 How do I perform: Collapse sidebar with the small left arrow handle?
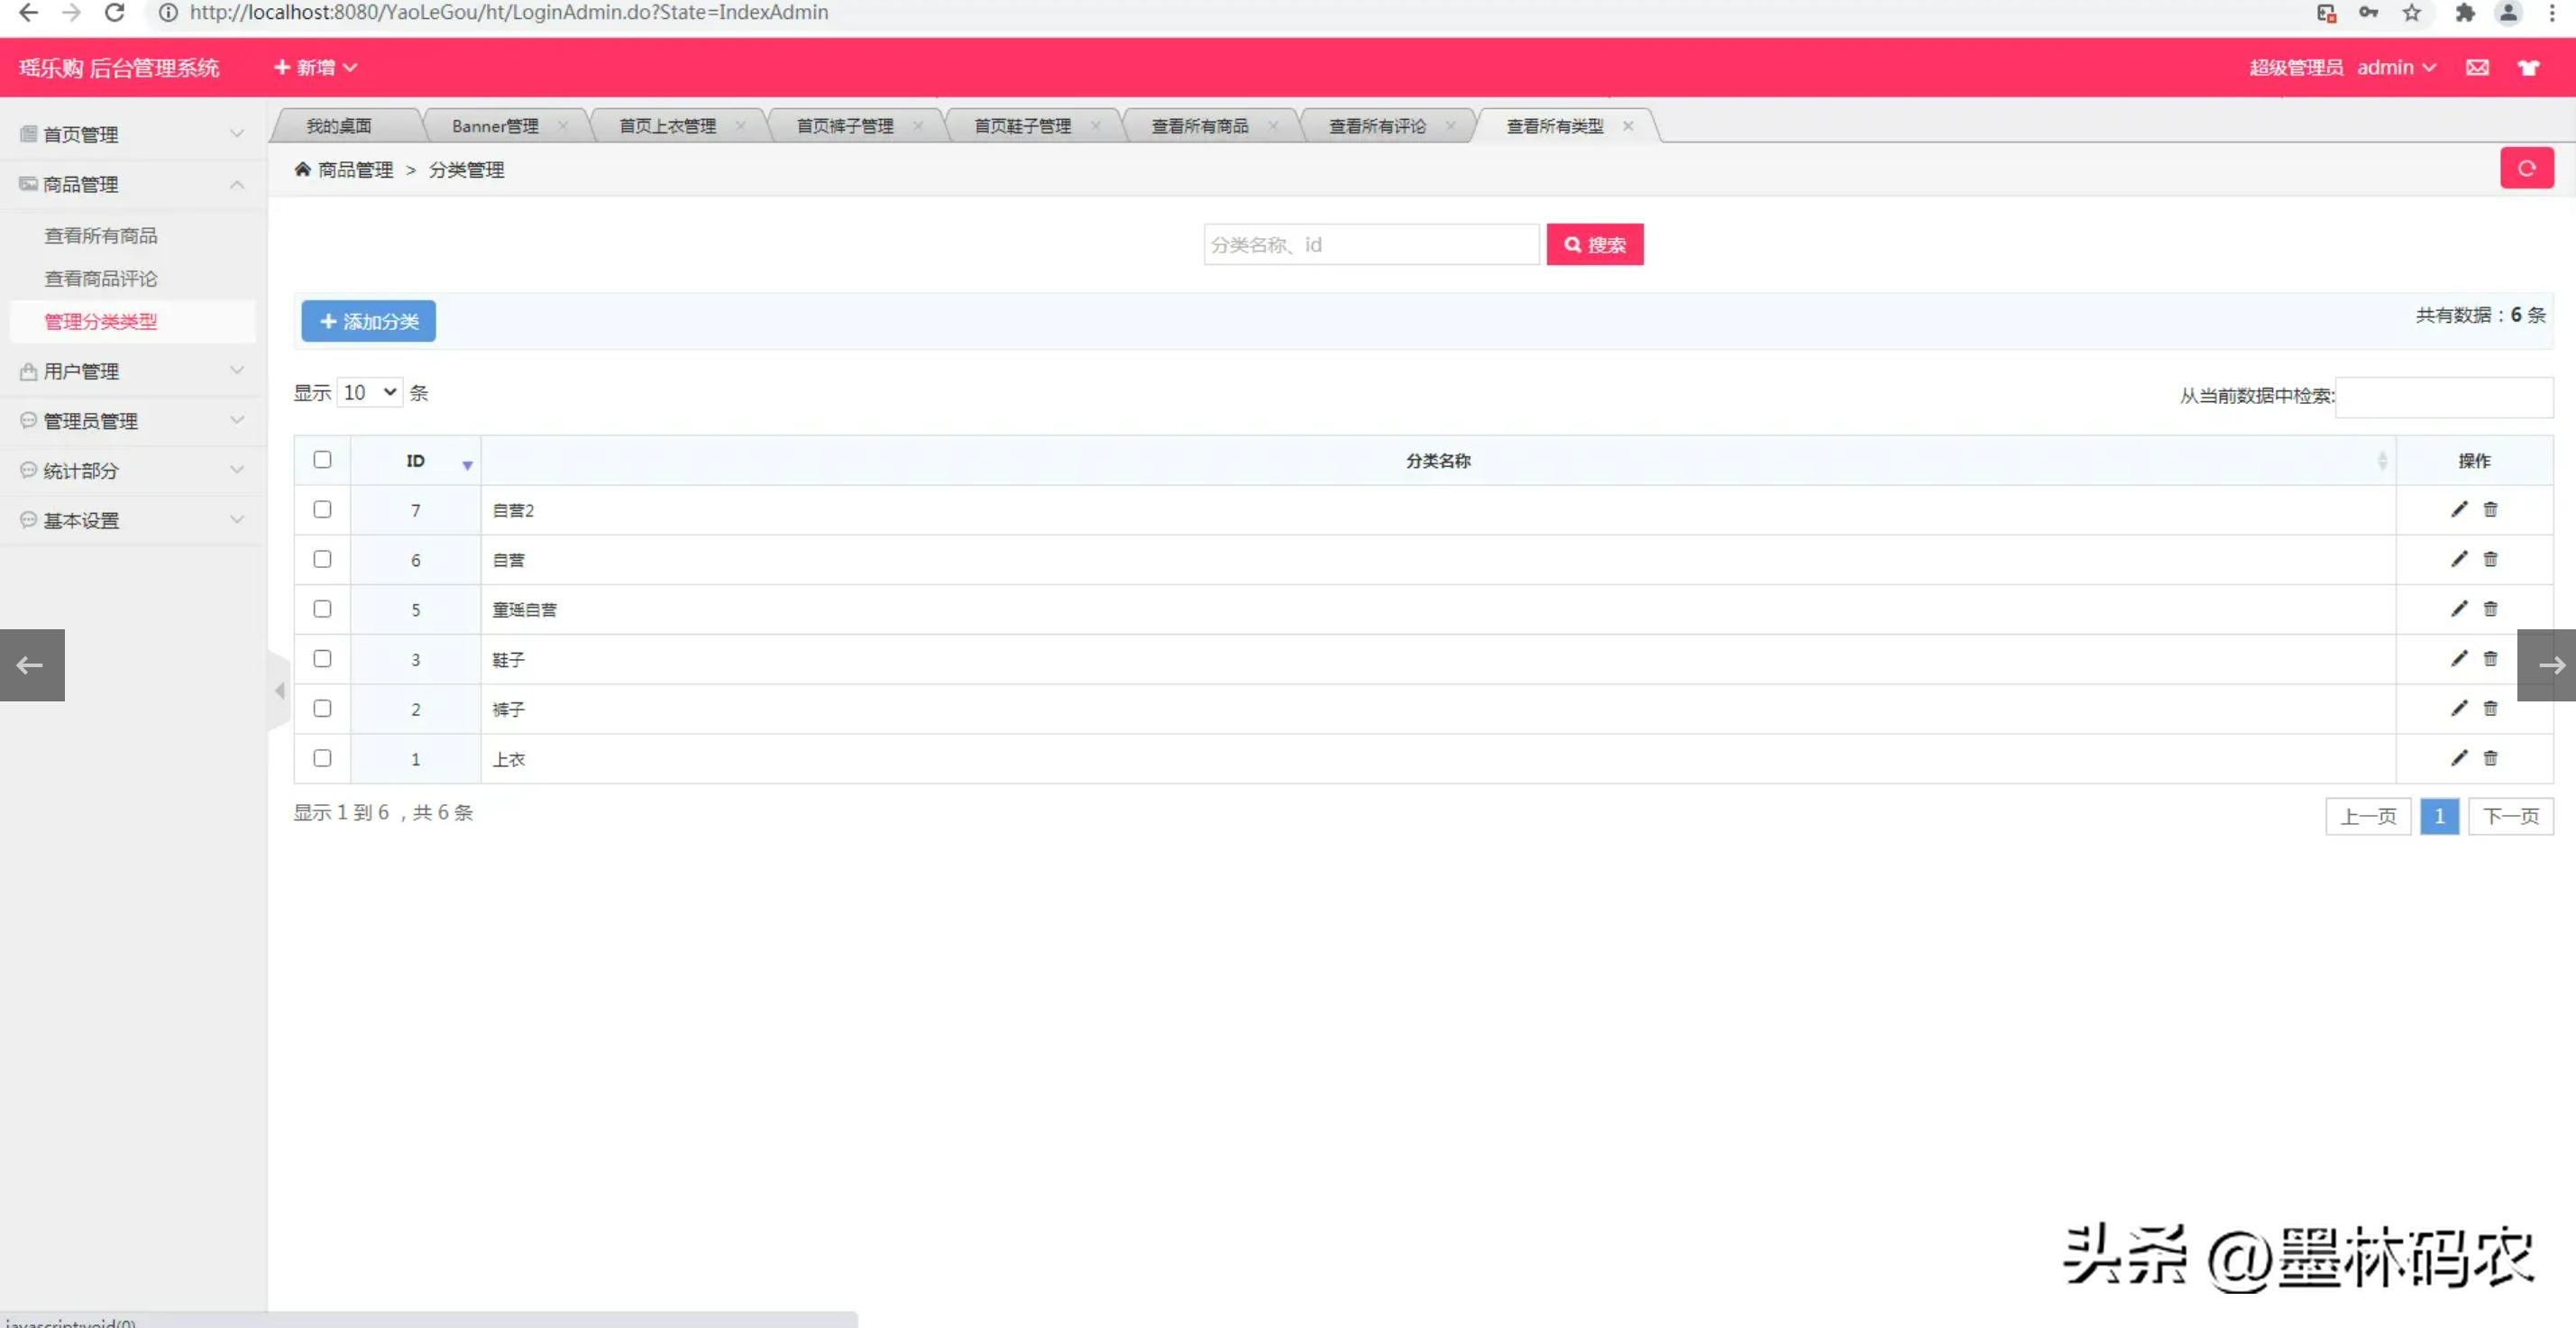(280, 690)
